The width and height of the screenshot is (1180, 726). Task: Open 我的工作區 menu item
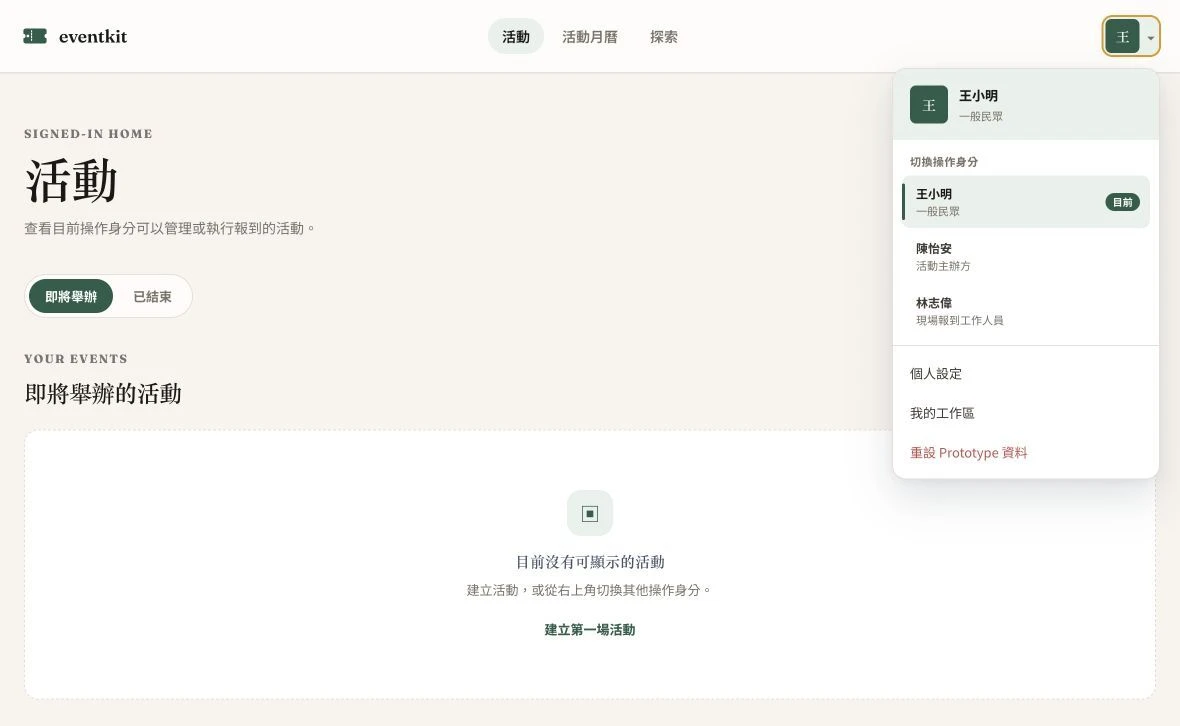[1026, 413]
